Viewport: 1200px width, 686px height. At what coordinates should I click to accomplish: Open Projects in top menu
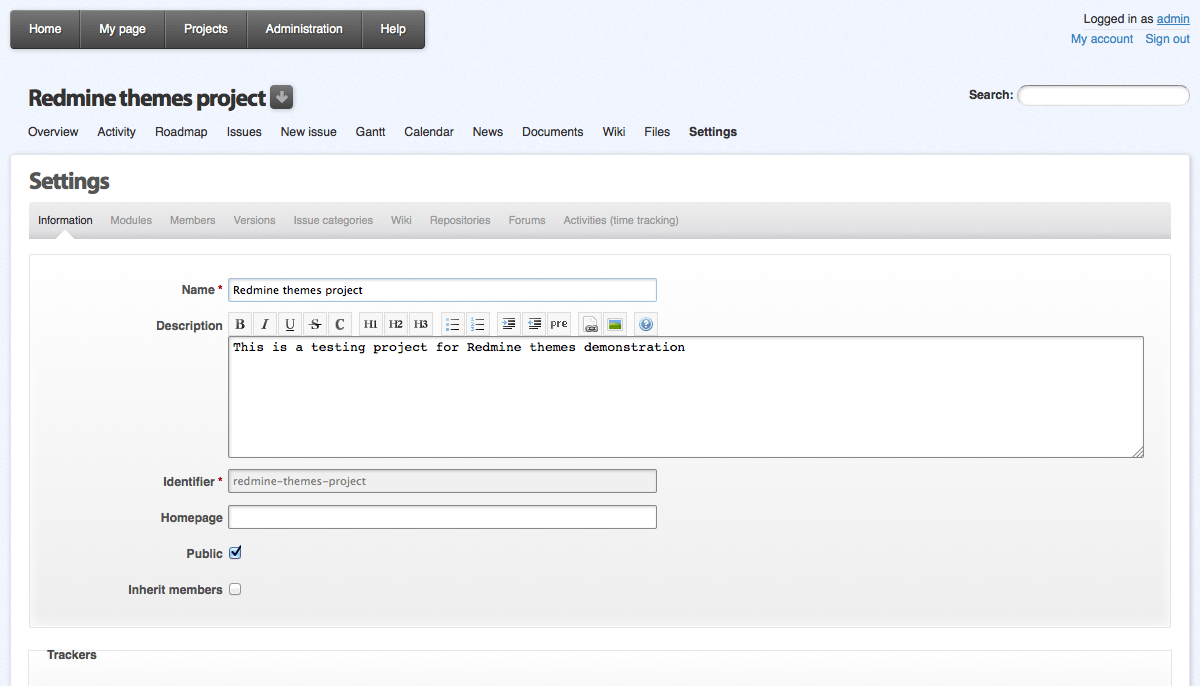click(206, 29)
